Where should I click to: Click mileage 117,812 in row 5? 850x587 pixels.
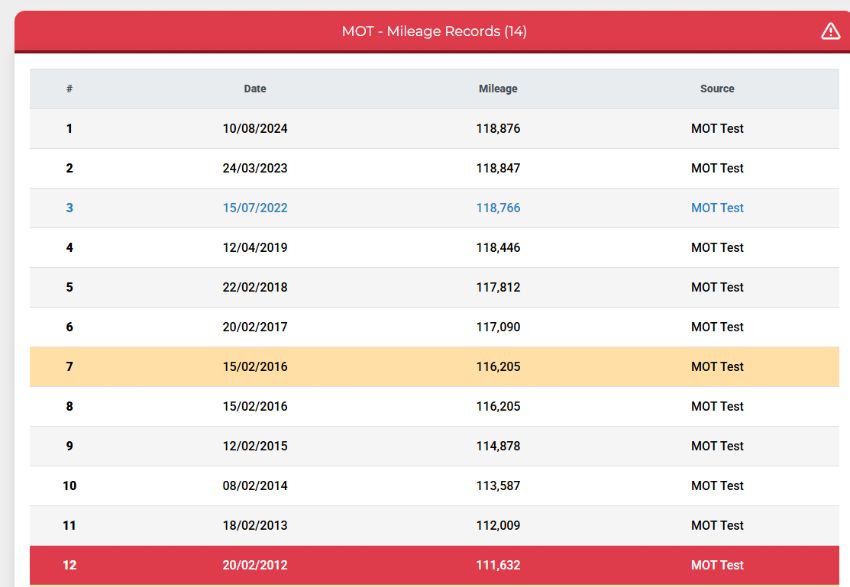point(498,287)
